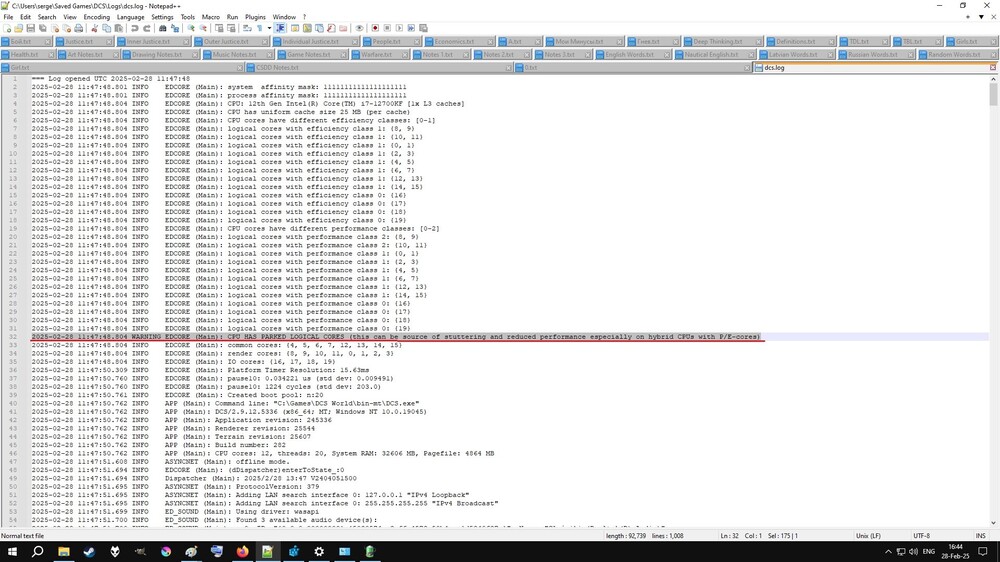Show hidden system tray icons chevron

click(x=888, y=552)
